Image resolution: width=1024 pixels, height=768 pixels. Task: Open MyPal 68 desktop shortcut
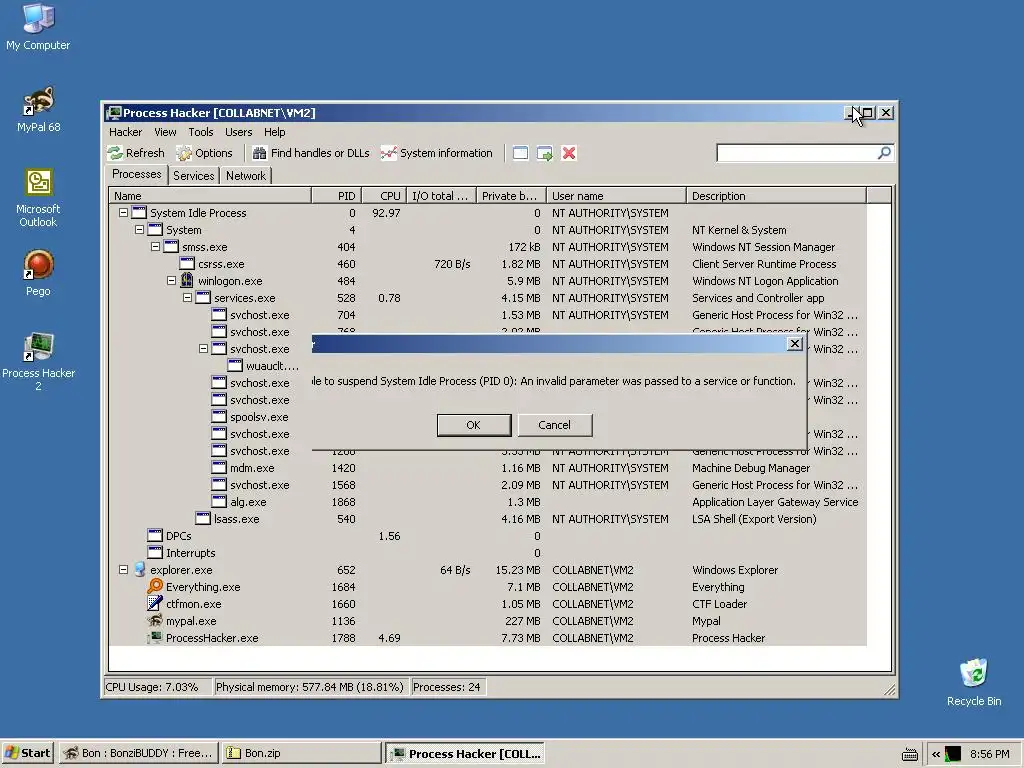click(x=39, y=109)
